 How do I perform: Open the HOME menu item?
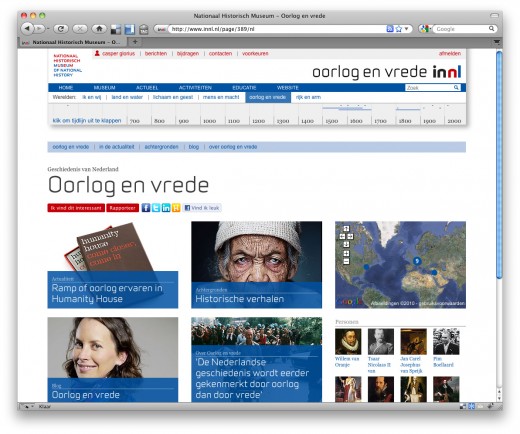click(66, 88)
